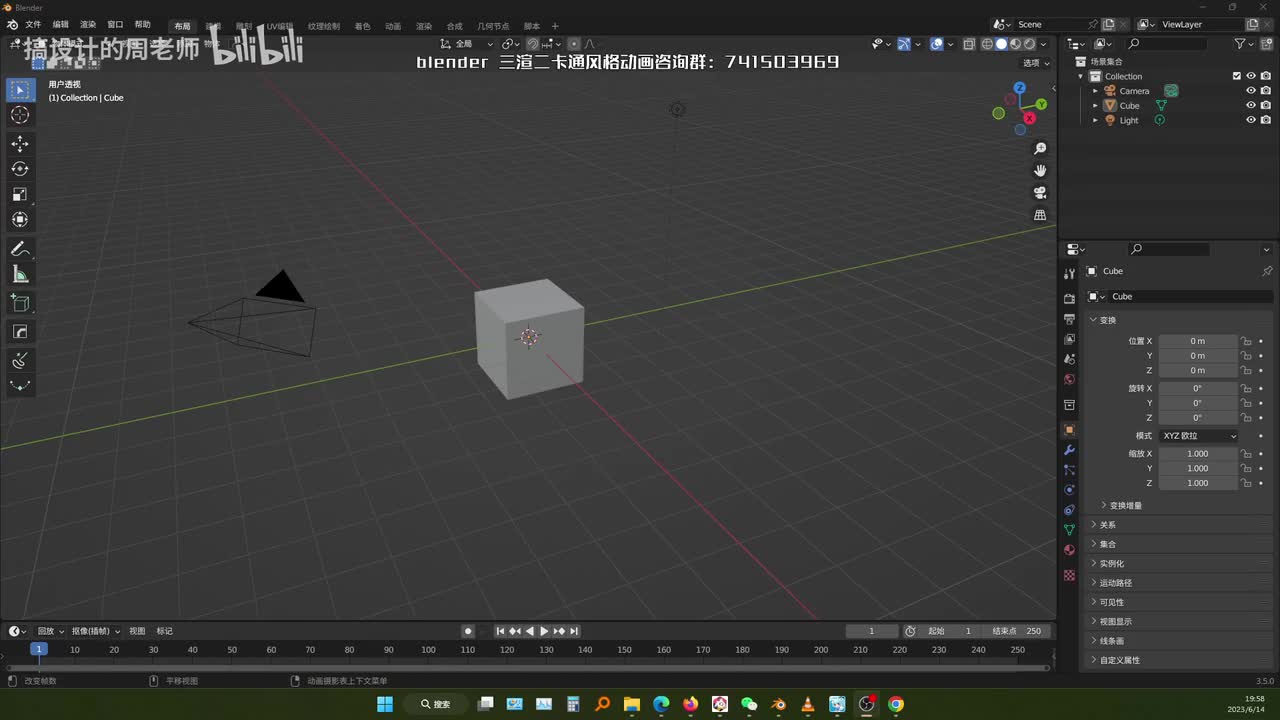This screenshot has width=1280, height=720.
Task: Open the 全局 transform orientation dropdown
Action: coord(467,44)
